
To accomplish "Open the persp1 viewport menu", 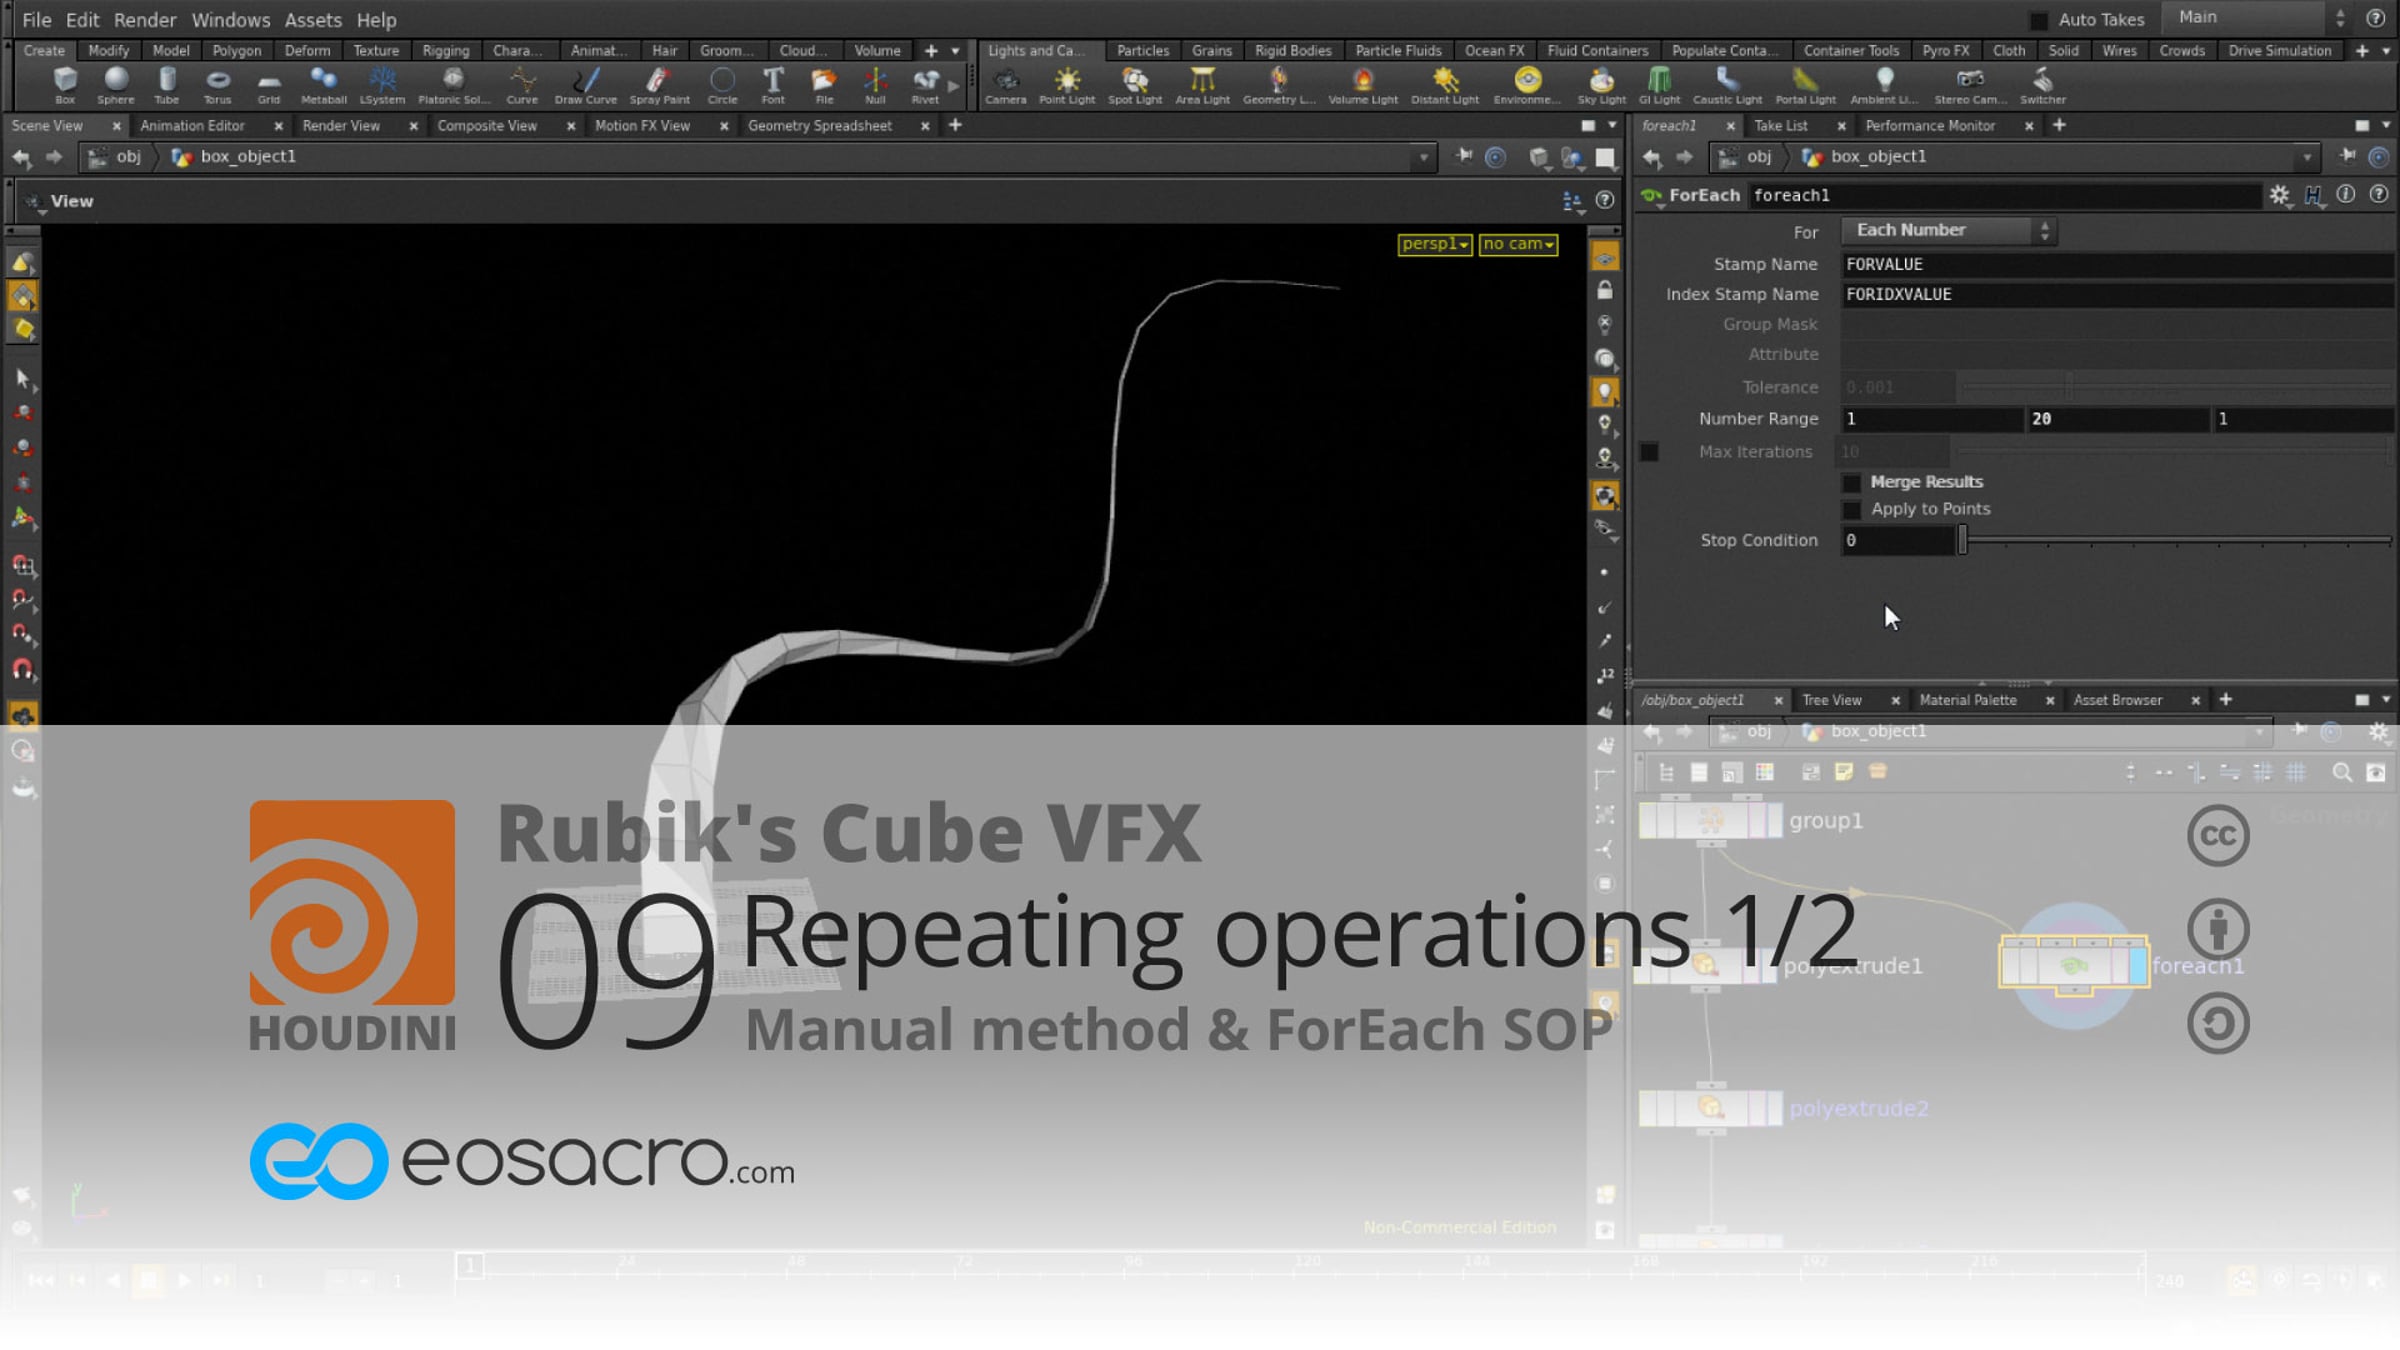I will point(1434,244).
